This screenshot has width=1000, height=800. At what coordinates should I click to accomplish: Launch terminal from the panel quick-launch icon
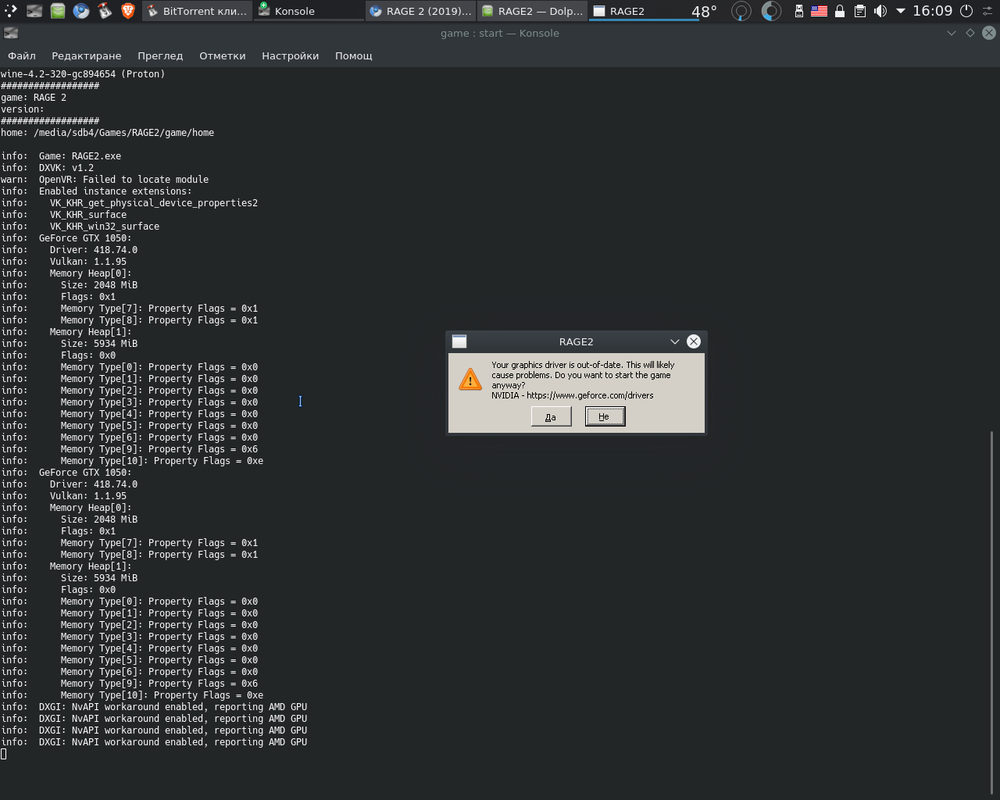coord(34,11)
